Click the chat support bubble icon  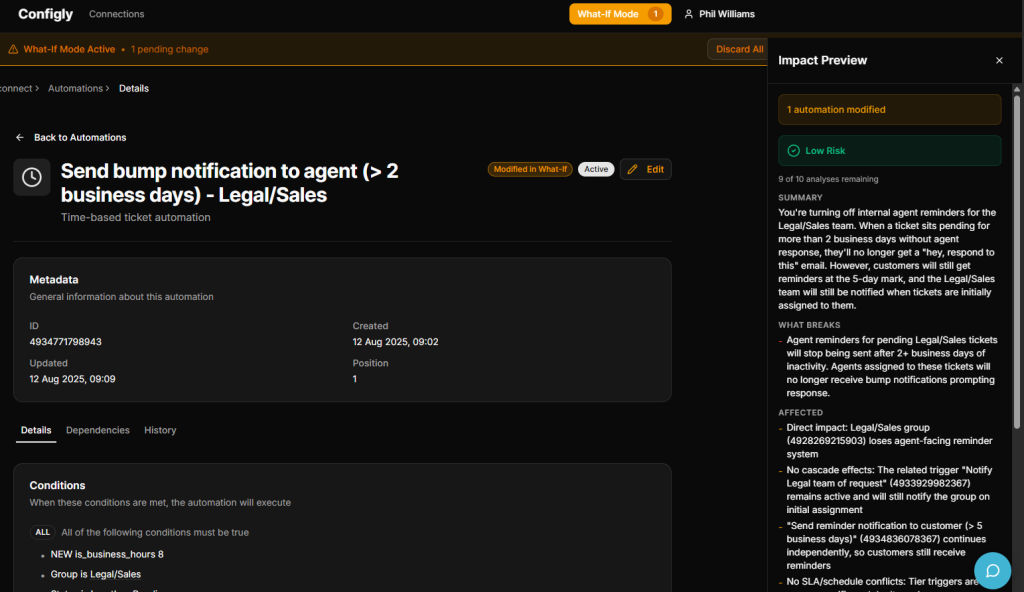coord(992,570)
